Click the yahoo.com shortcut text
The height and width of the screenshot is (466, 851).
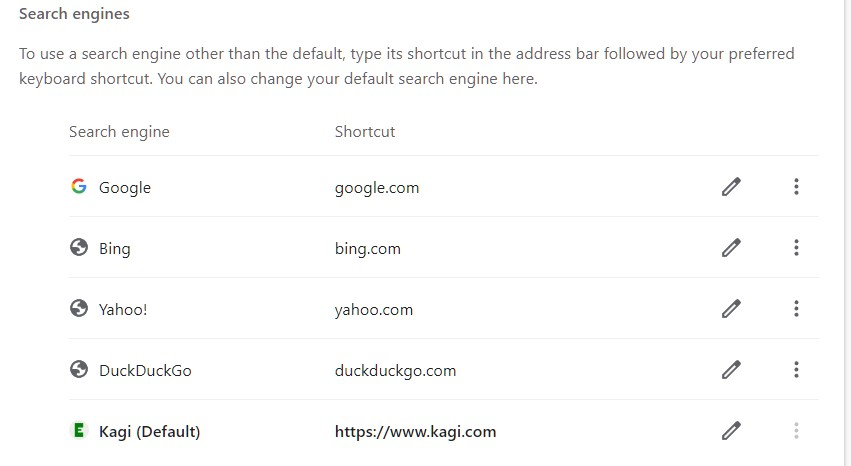tap(374, 310)
